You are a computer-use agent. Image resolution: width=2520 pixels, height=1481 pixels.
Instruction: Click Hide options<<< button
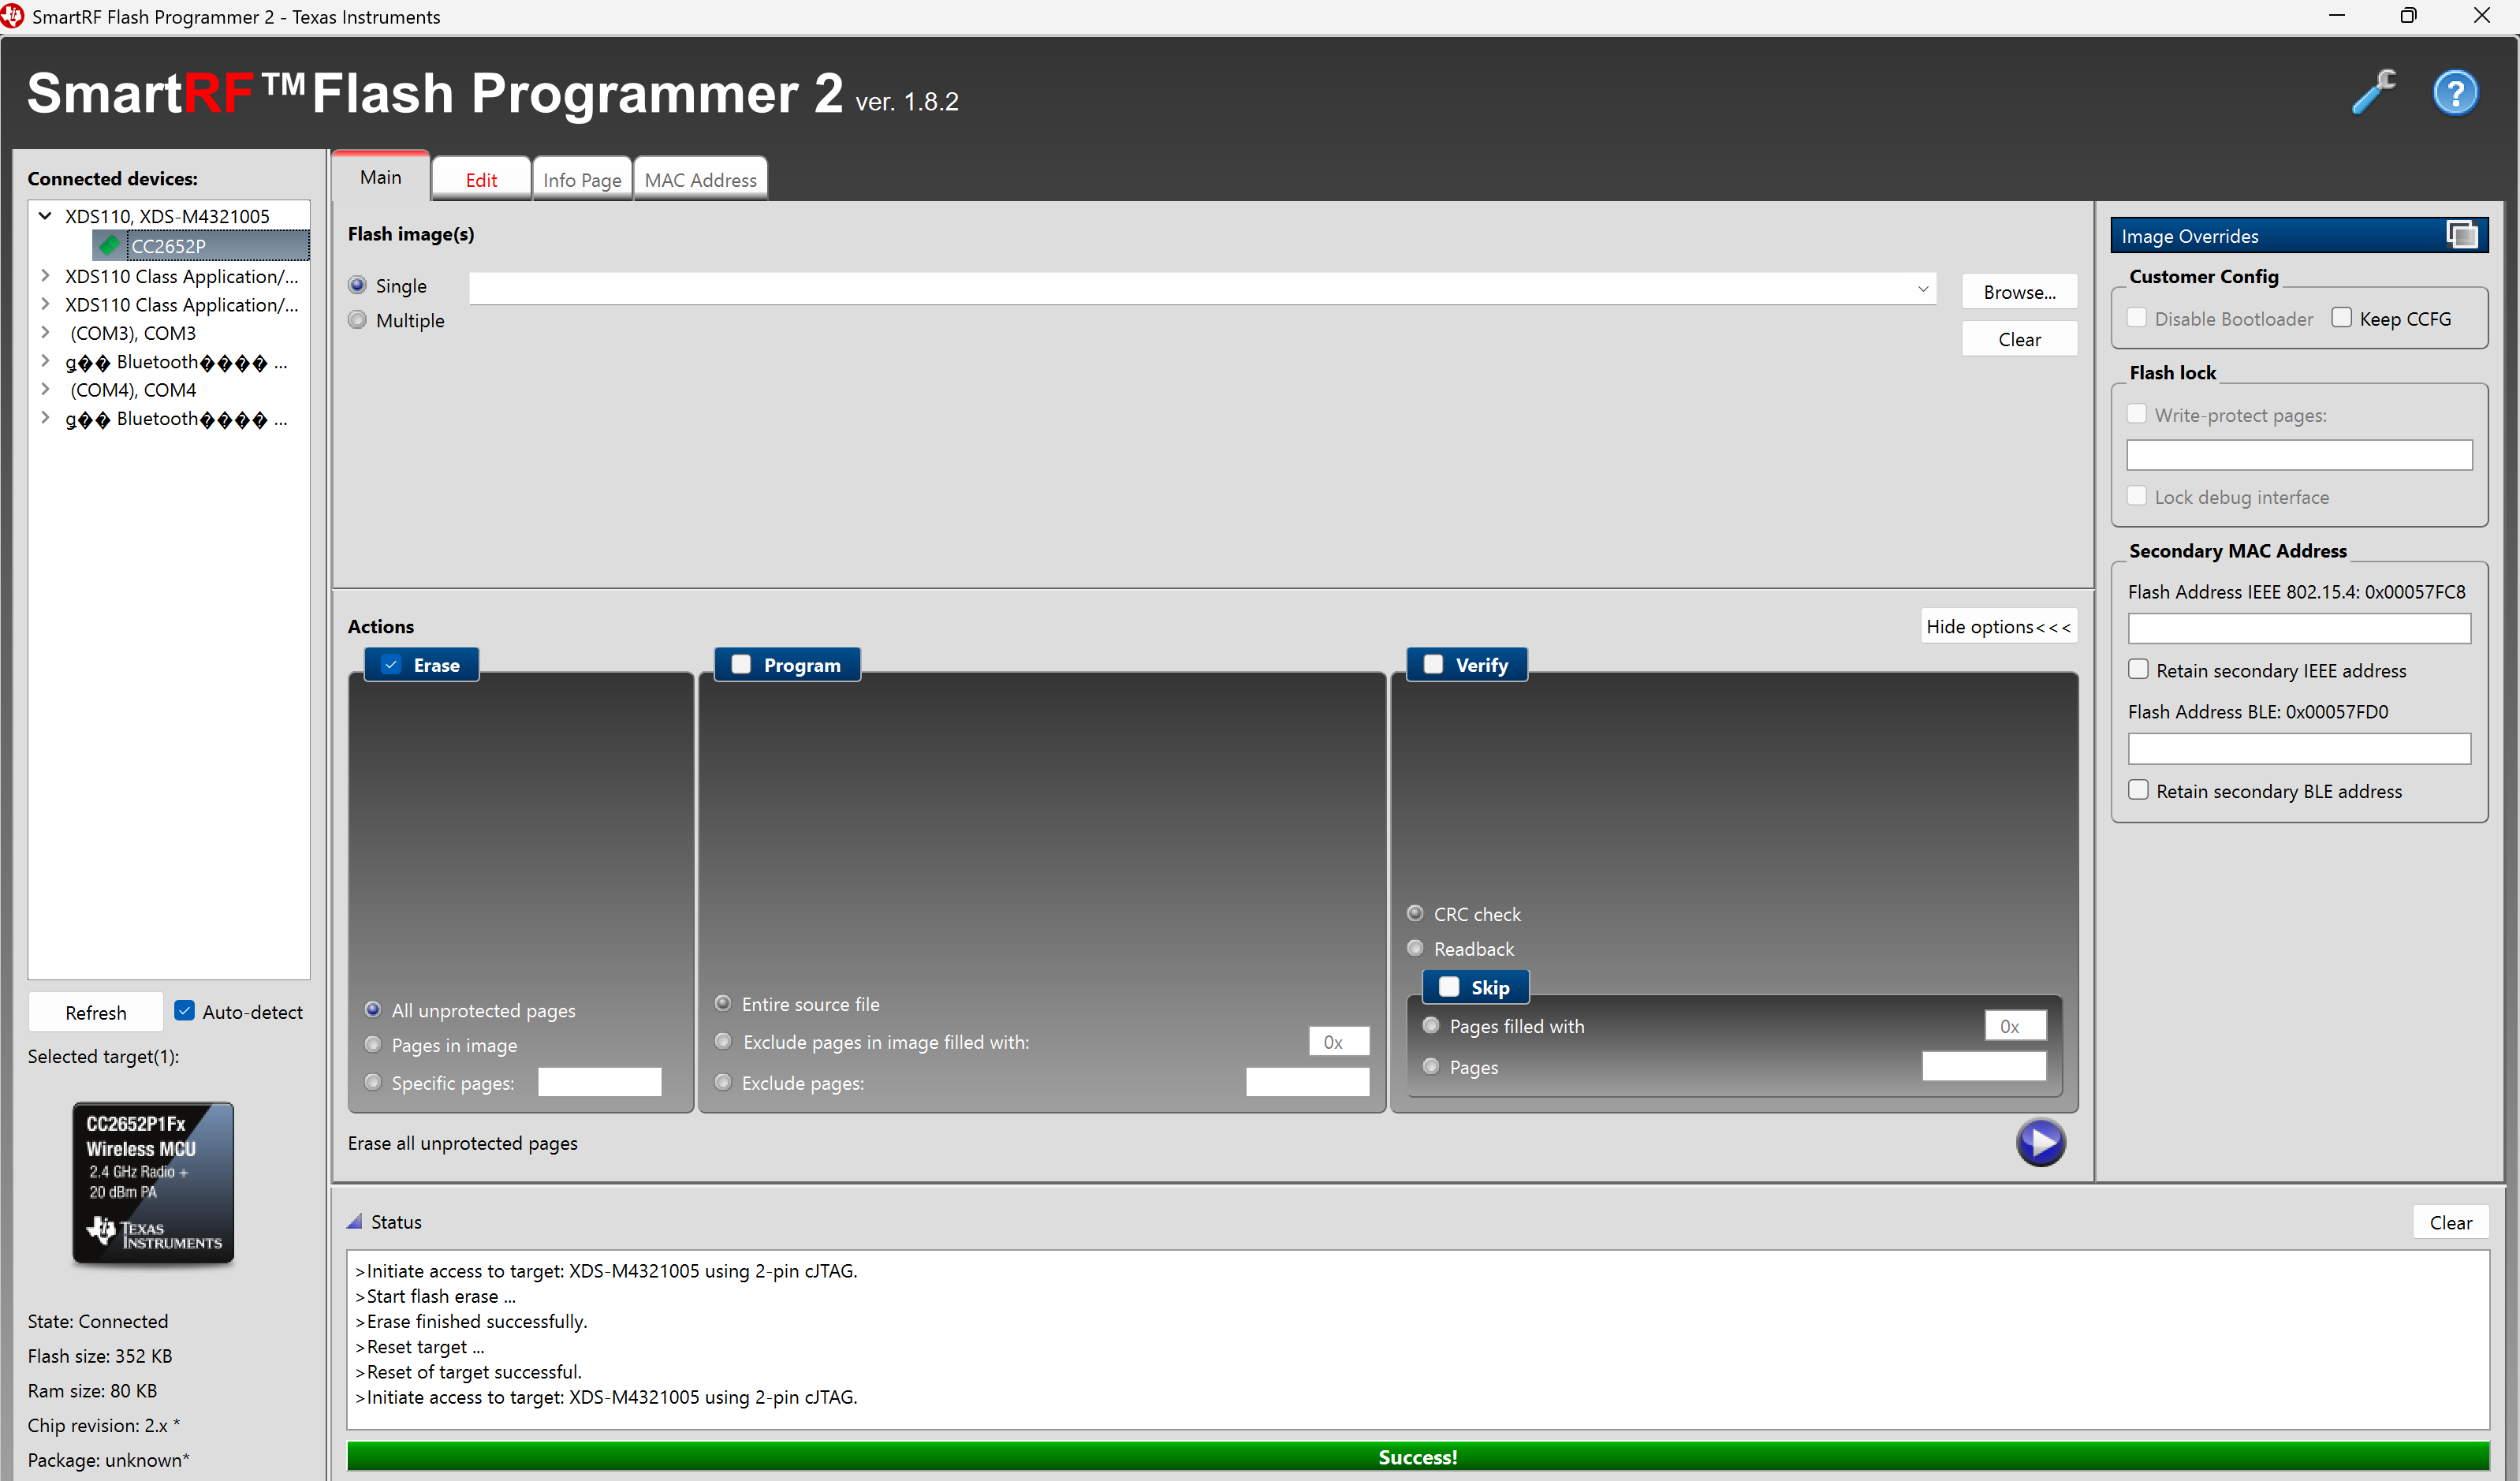[1998, 626]
